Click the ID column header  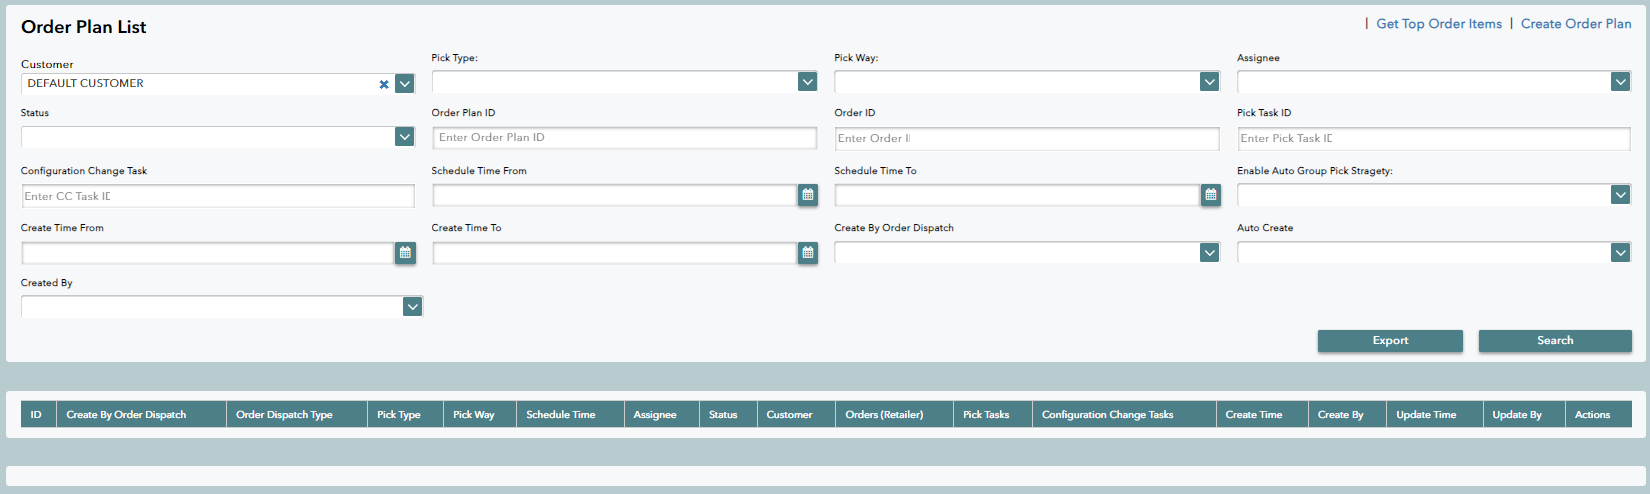(x=38, y=414)
